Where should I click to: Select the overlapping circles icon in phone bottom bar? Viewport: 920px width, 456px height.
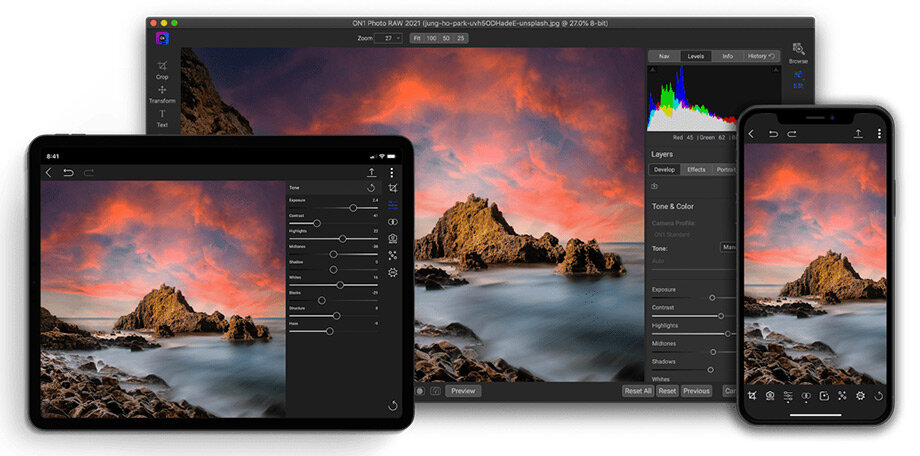point(806,396)
